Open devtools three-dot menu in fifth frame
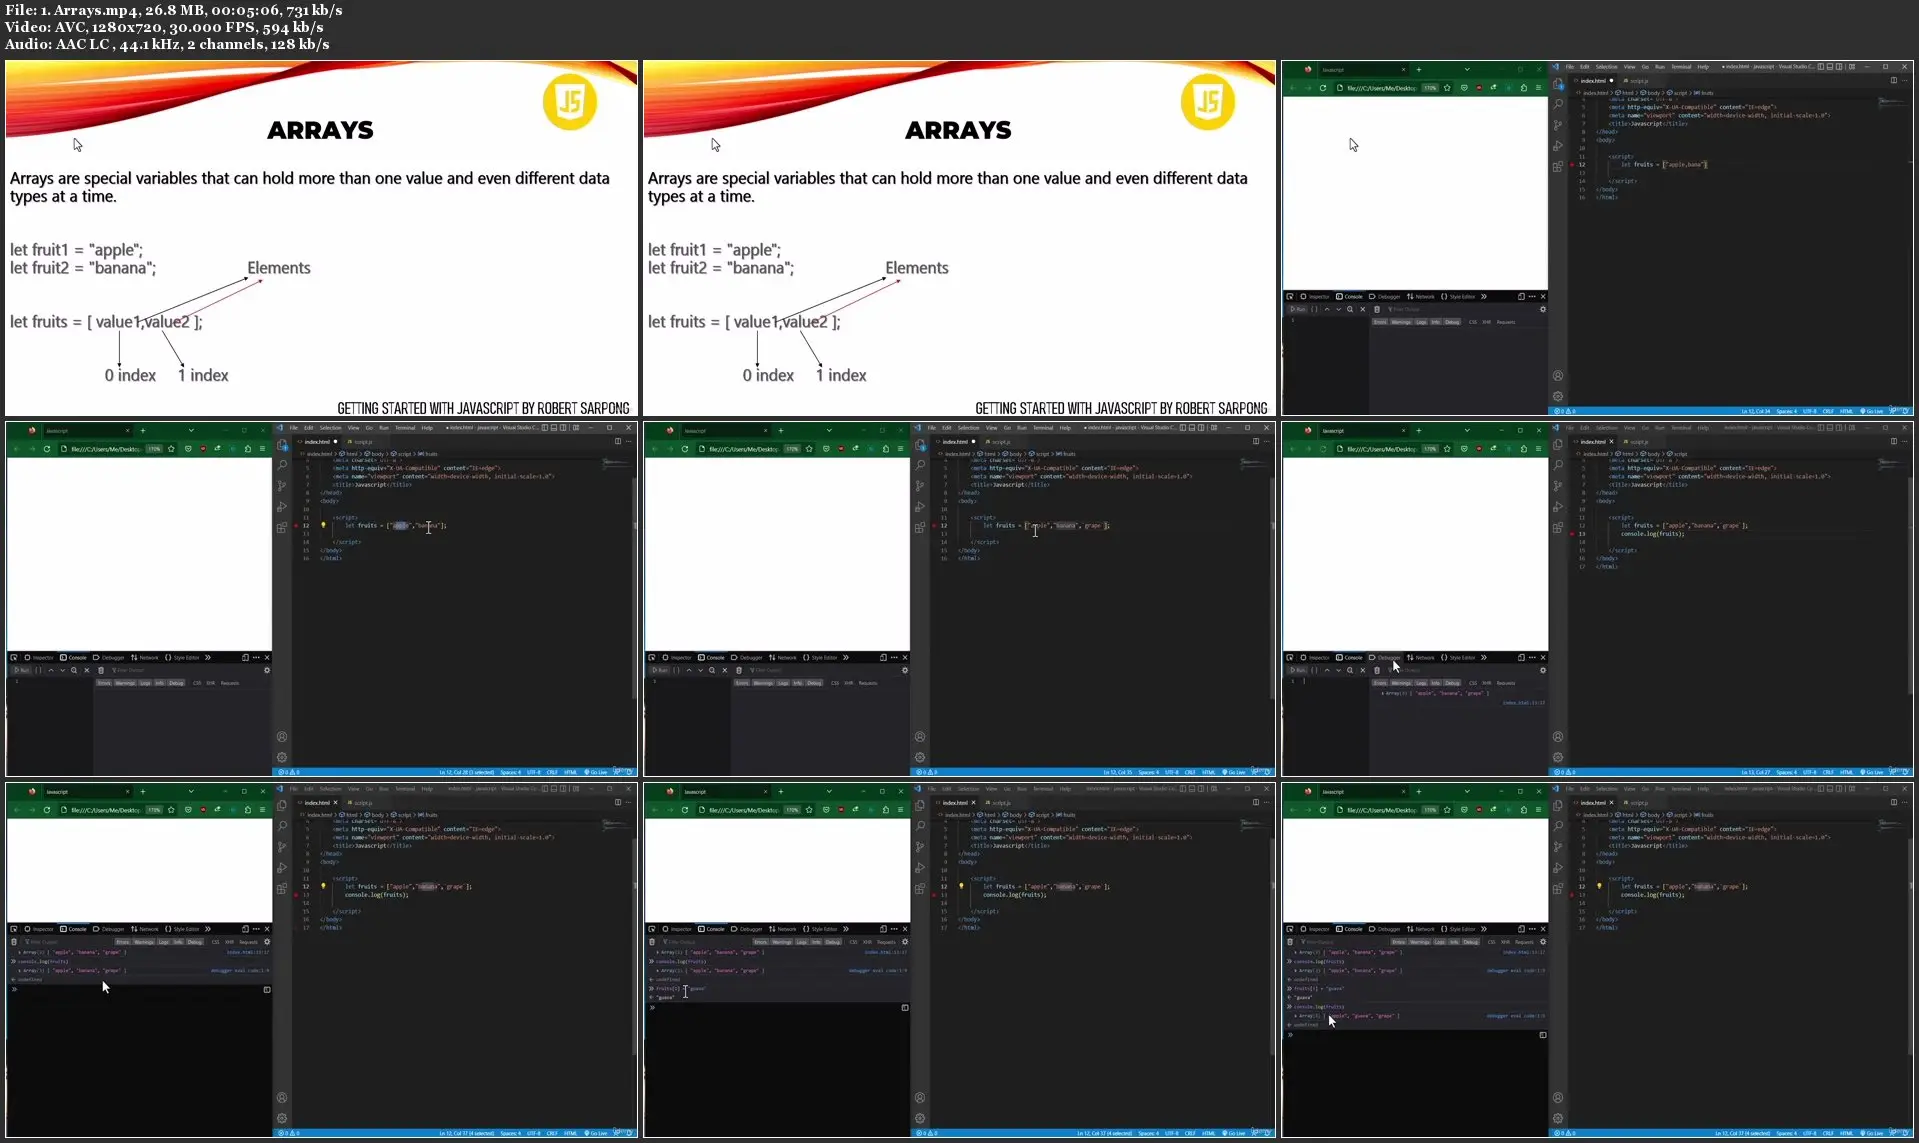 tap(895, 658)
